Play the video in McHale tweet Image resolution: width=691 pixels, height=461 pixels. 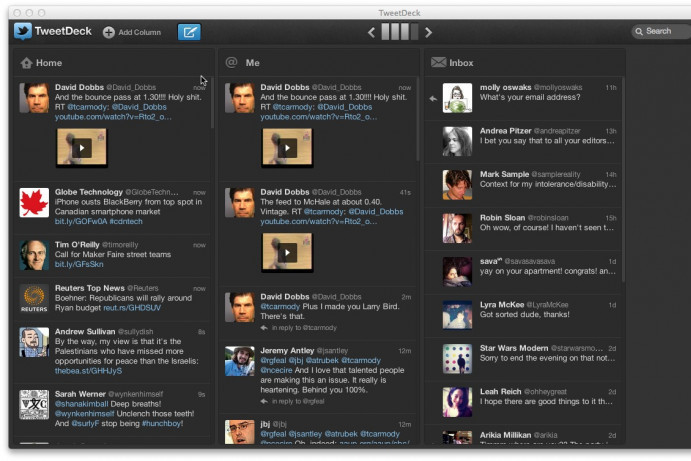point(287,252)
